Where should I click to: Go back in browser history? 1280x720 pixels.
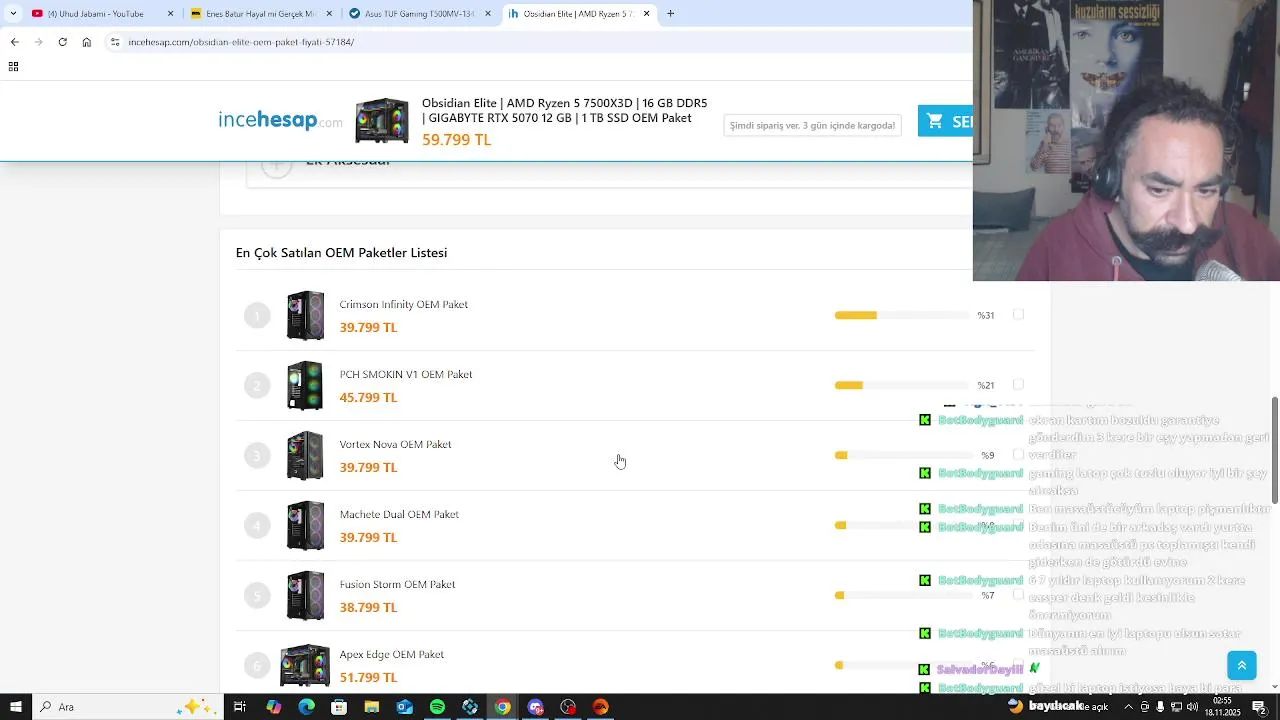click(x=14, y=42)
